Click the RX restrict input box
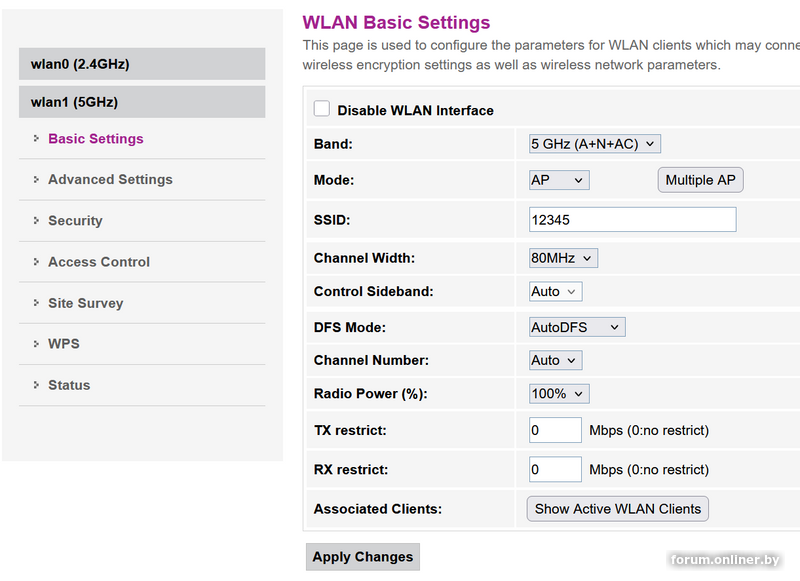The image size is (800, 581). coord(555,469)
